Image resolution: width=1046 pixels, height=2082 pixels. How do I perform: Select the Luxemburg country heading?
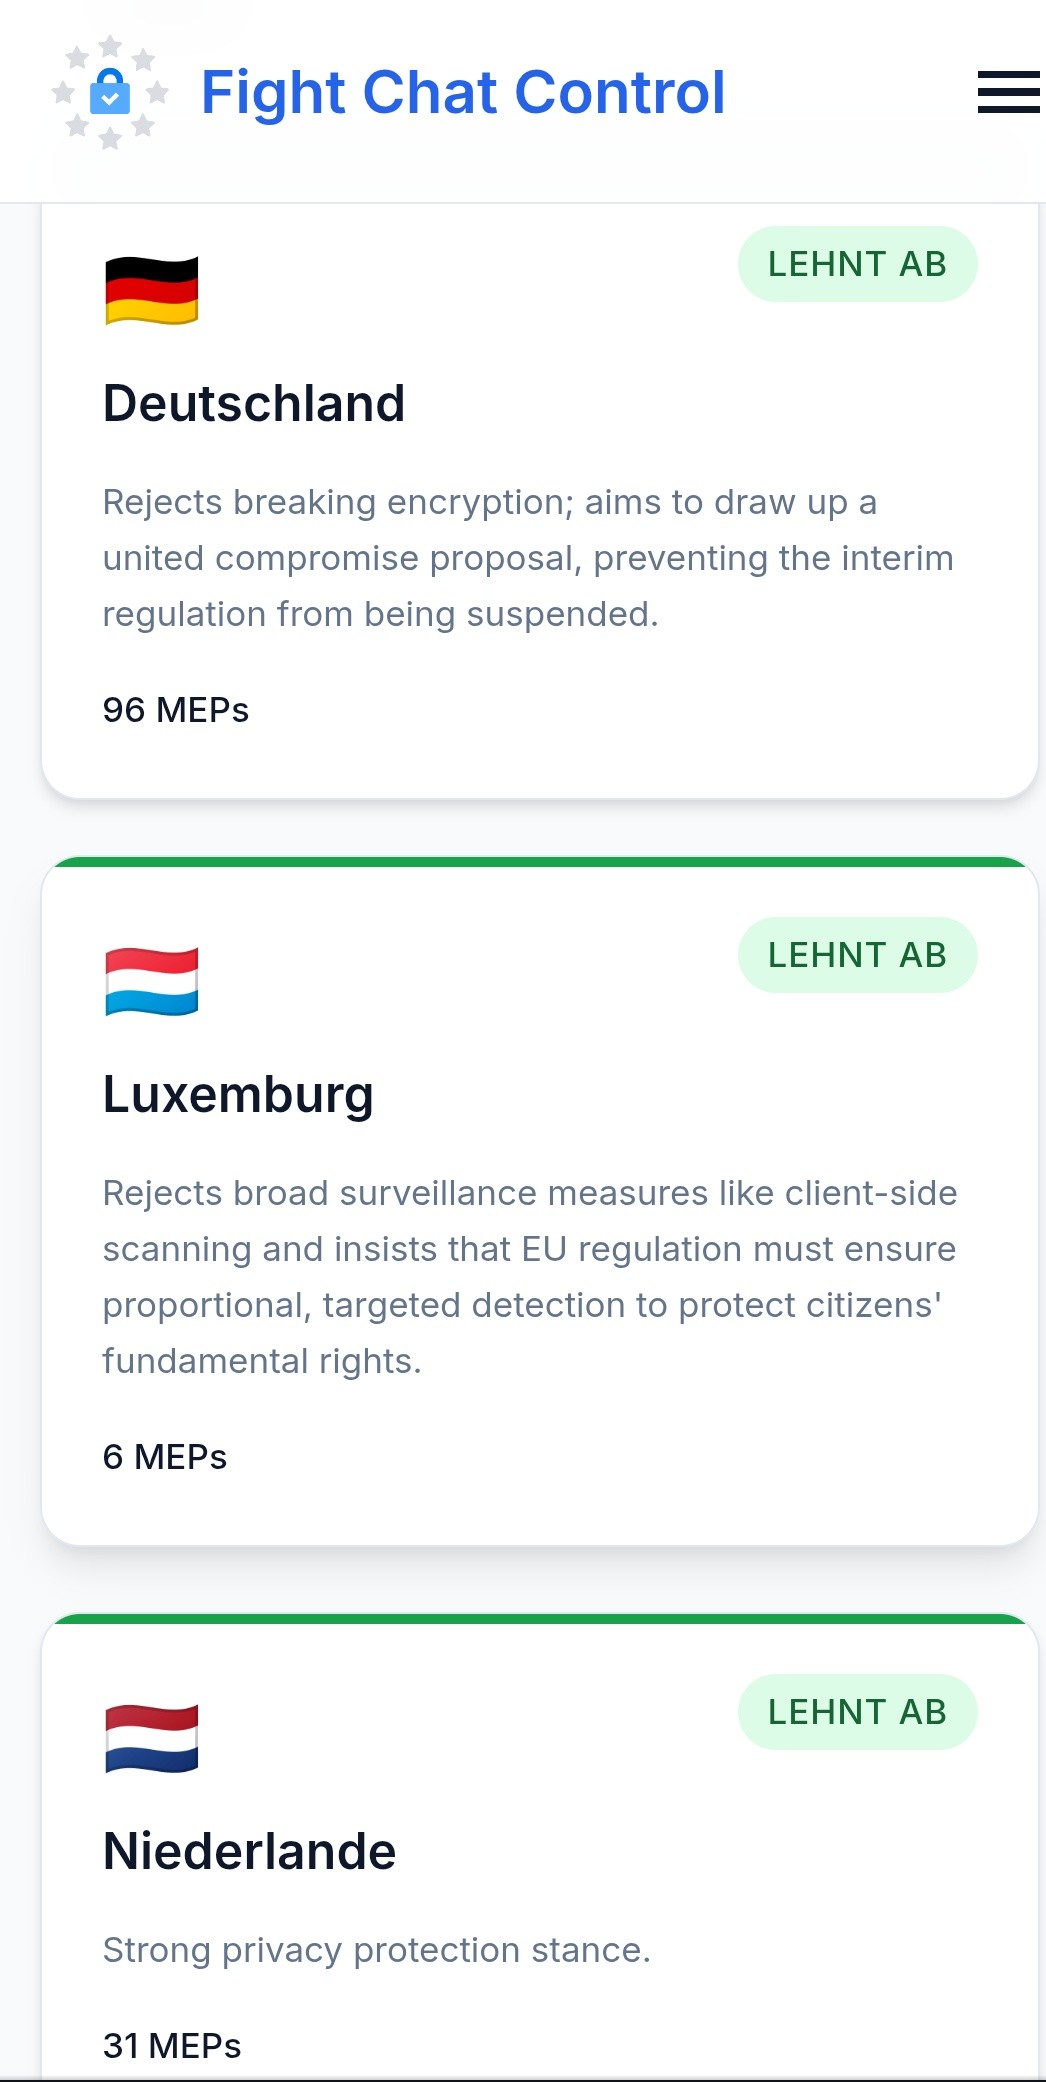pyautogui.click(x=238, y=1095)
